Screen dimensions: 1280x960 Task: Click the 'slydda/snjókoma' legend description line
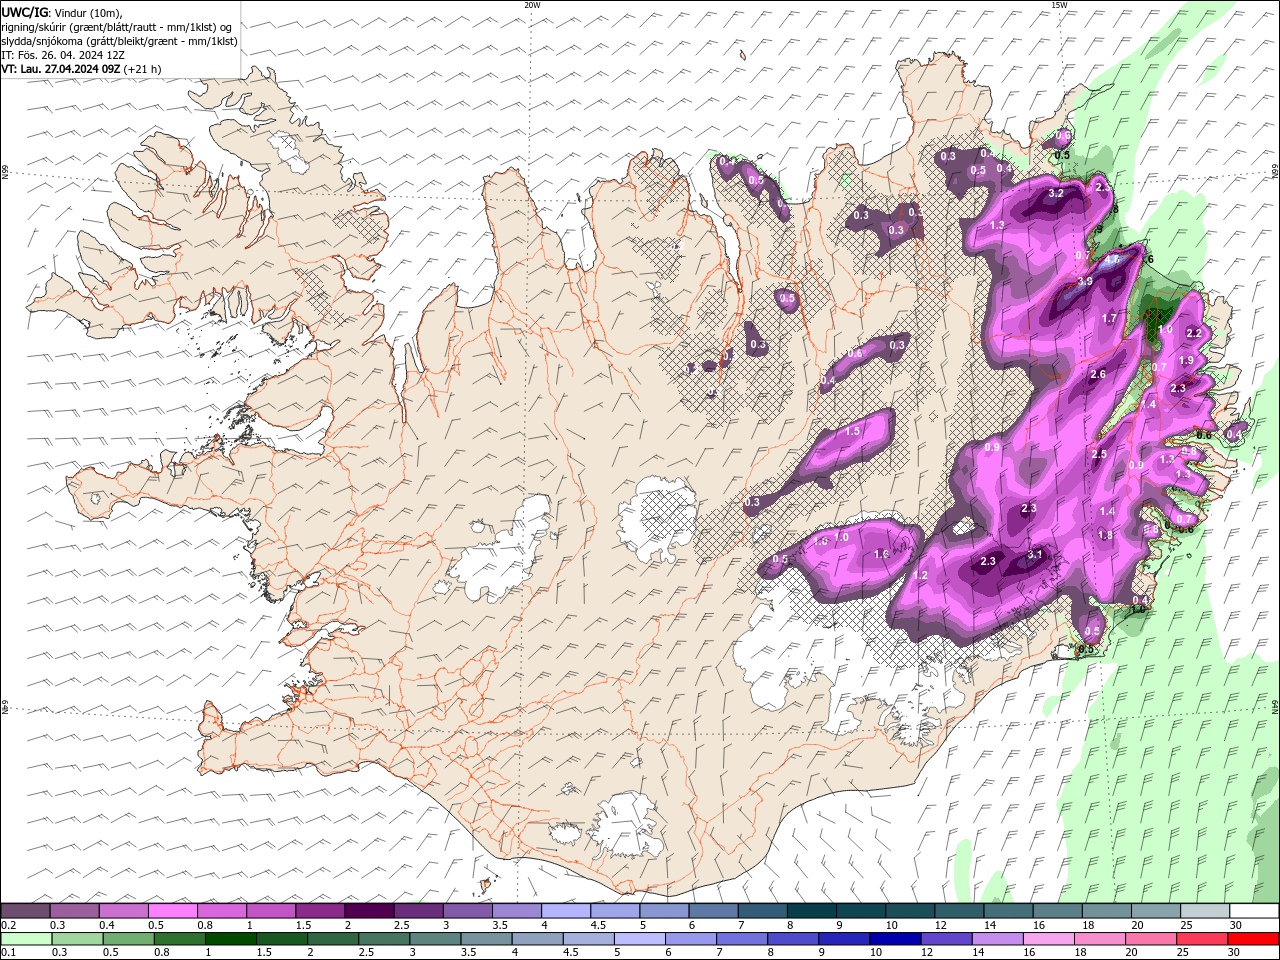tap(119, 41)
